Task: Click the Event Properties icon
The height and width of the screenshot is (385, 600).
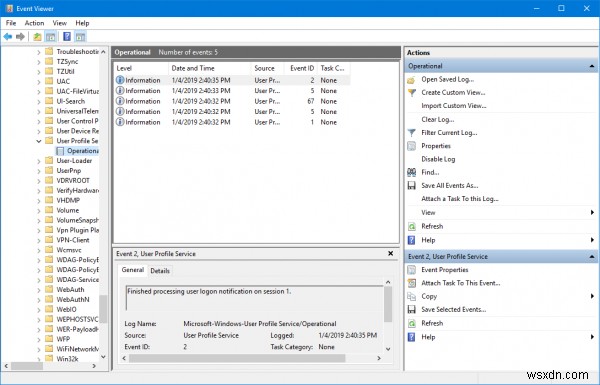Action: tap(411, 270)
